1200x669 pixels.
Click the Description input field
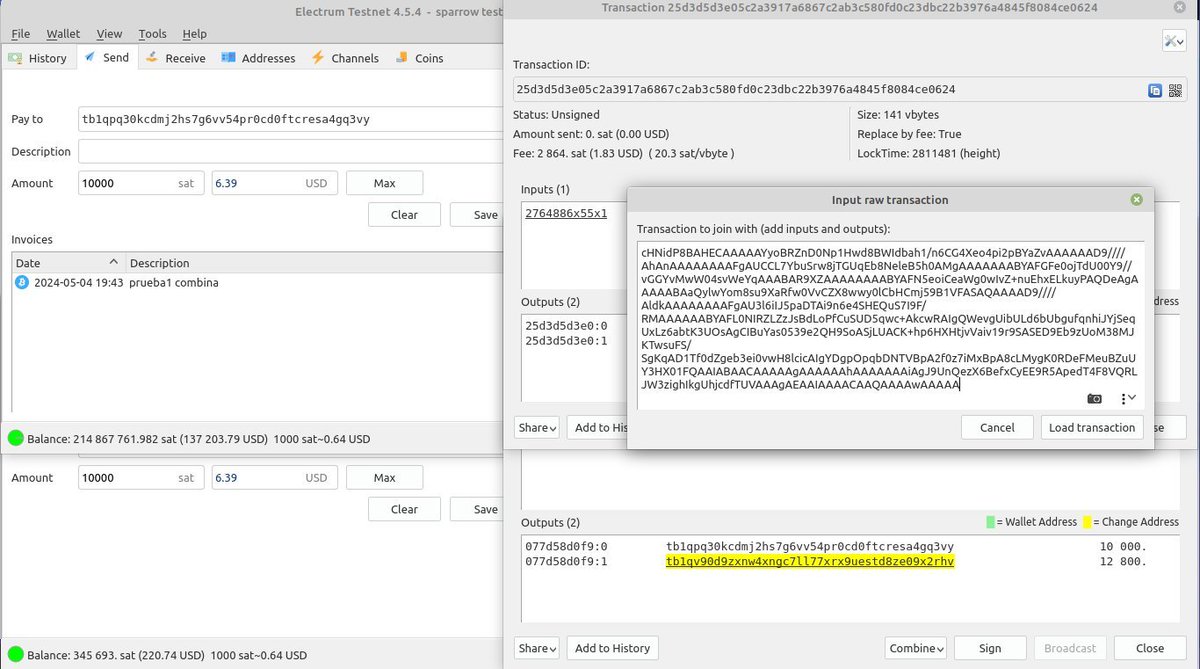[x=290, y=152]
